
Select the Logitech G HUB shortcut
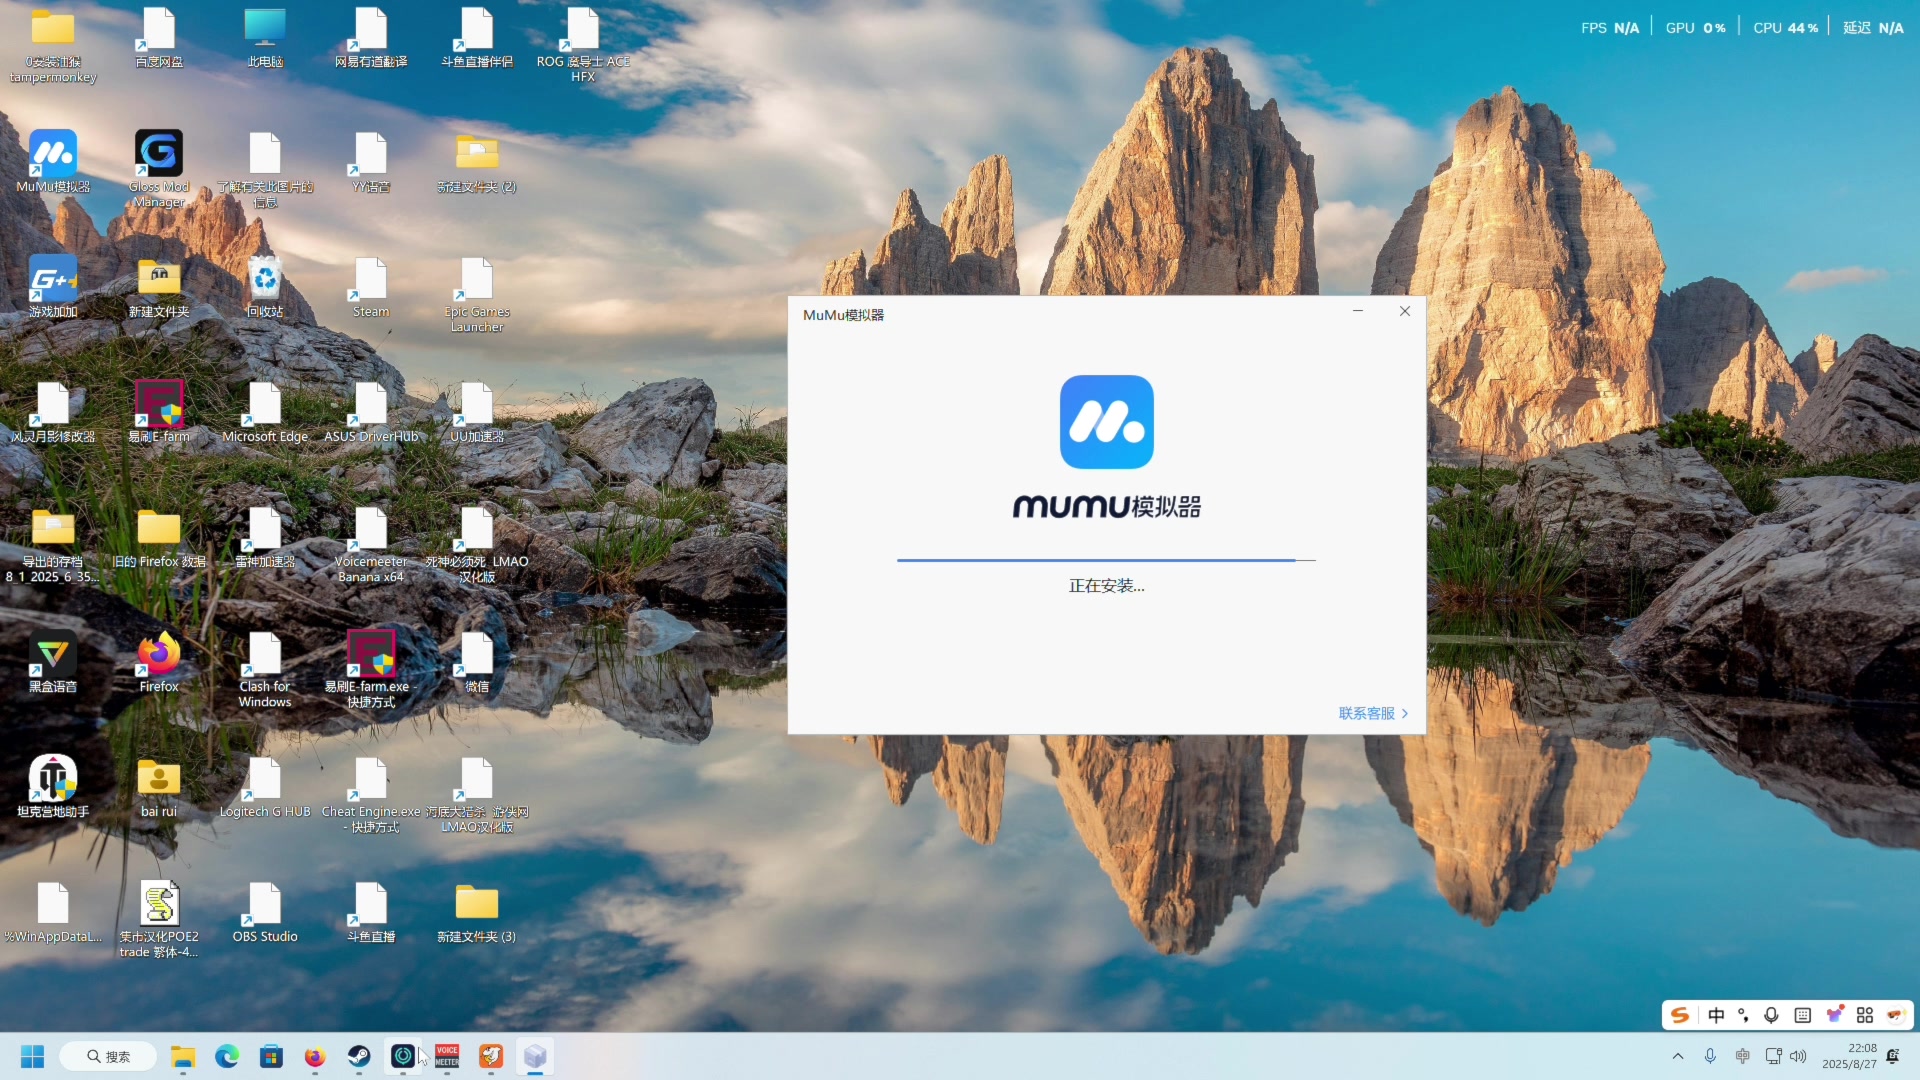(x=265, y=787)
